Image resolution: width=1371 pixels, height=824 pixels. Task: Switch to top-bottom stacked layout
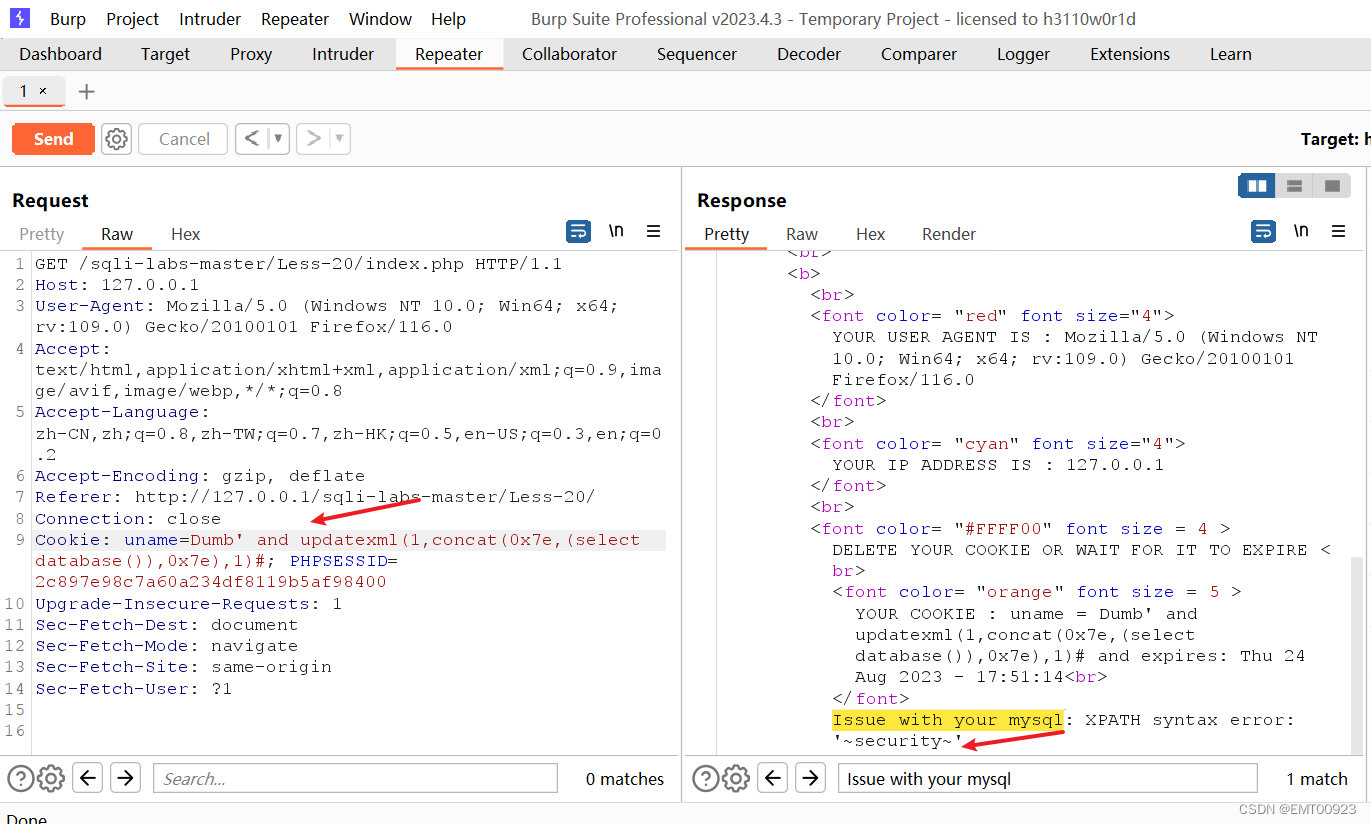coord(1294,186)
